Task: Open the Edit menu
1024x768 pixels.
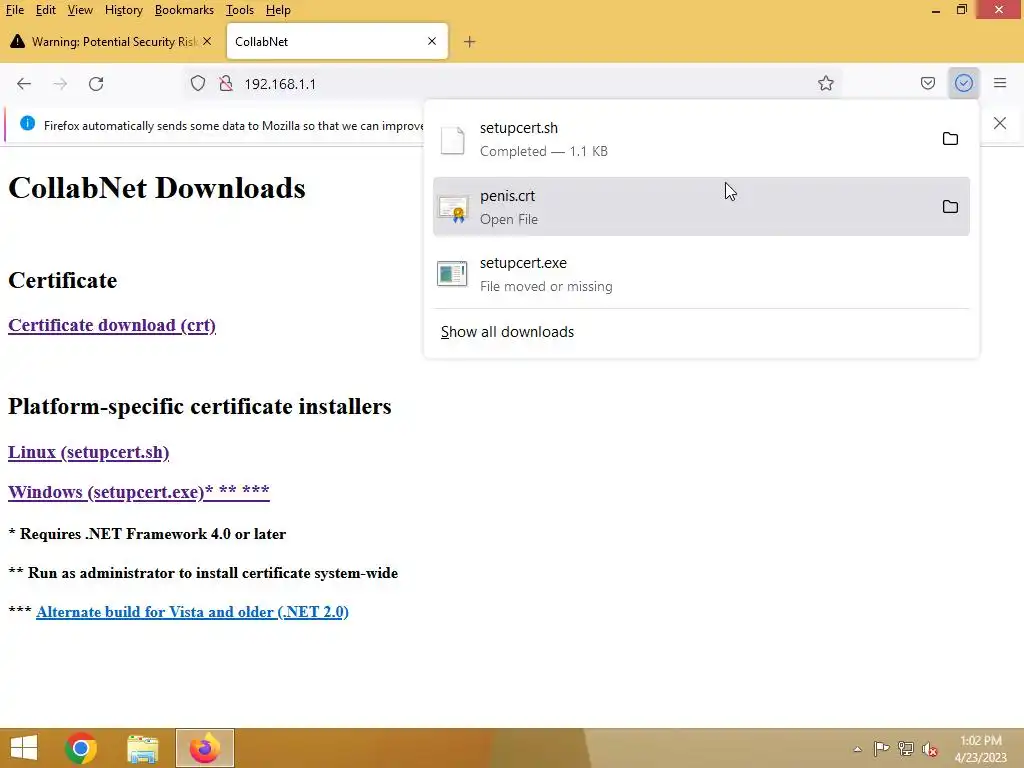Action: point(45,10)
